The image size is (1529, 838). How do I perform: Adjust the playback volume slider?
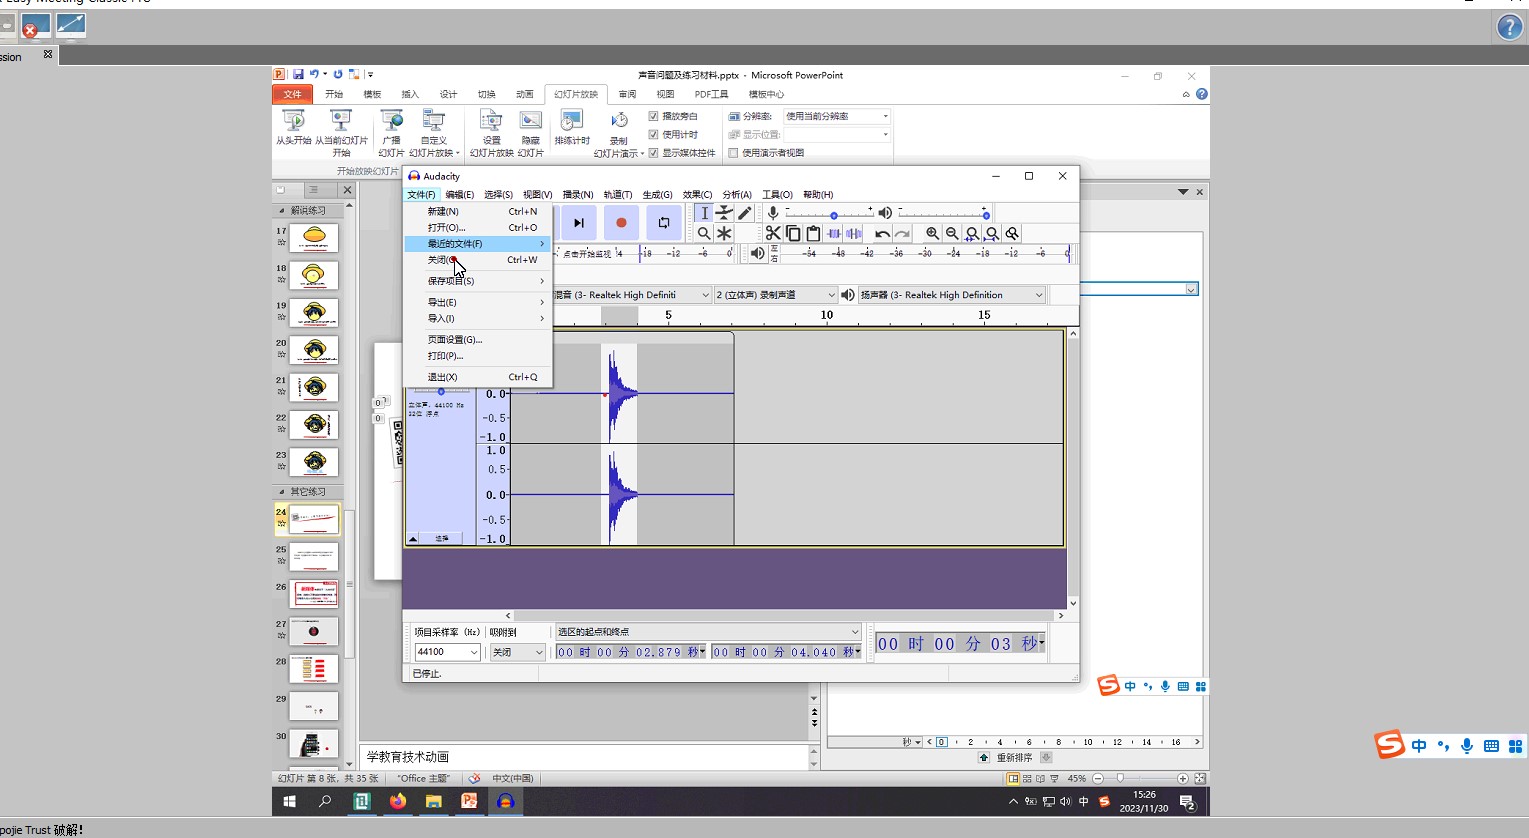[x=986, y=215]
